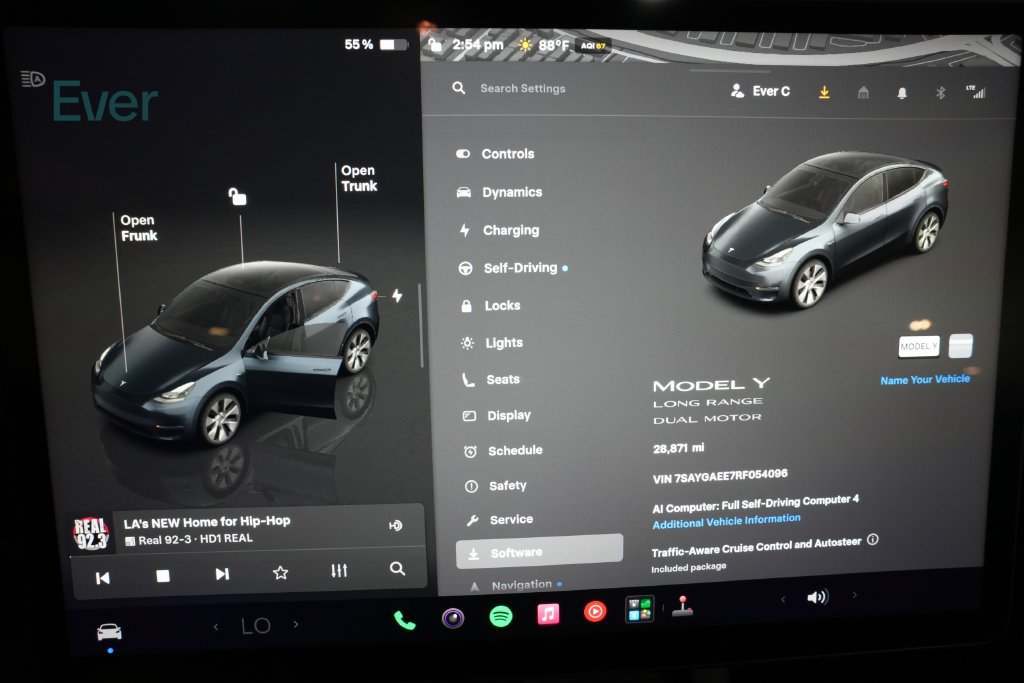Tap the 28,871 mi odometer reading

(x=679, y=448)
